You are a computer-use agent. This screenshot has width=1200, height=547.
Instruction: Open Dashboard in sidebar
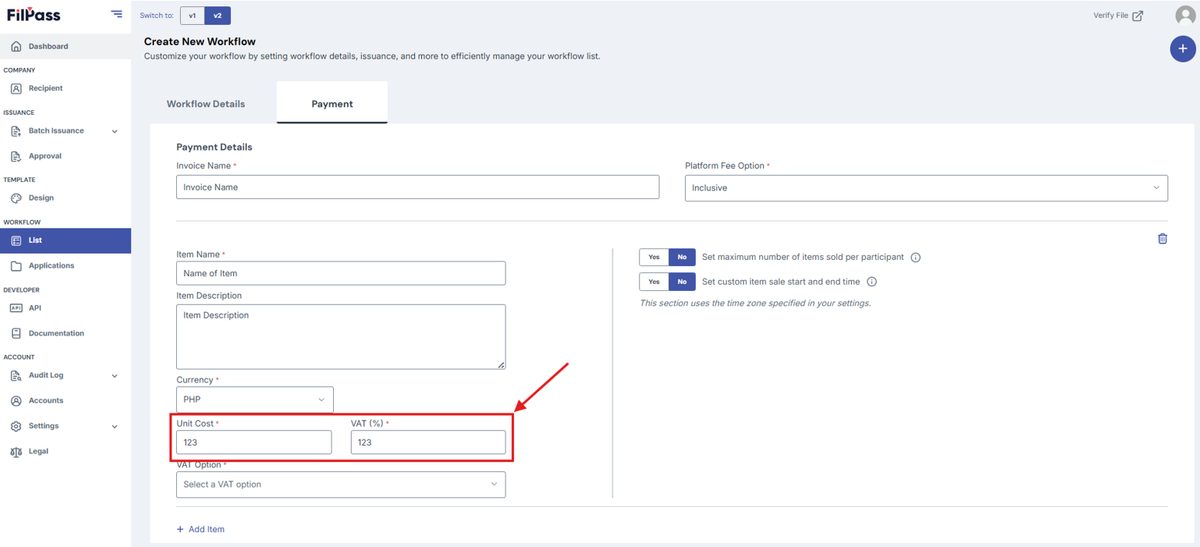(65, 46)
